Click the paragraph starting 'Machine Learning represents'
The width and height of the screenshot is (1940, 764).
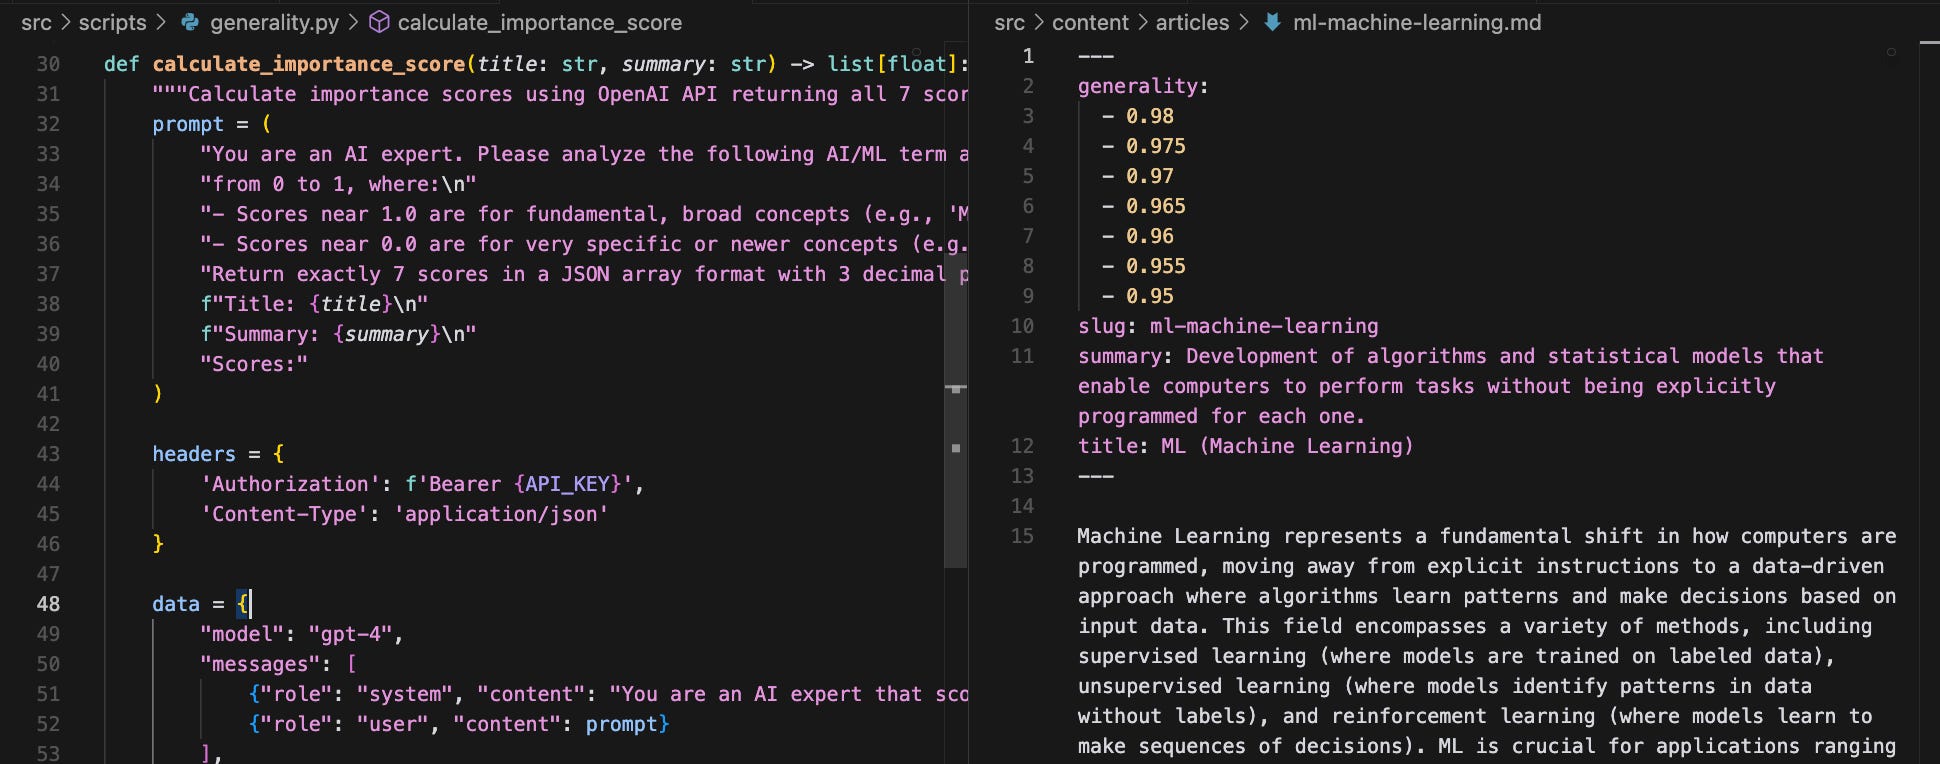click(x=1487, y=641)
